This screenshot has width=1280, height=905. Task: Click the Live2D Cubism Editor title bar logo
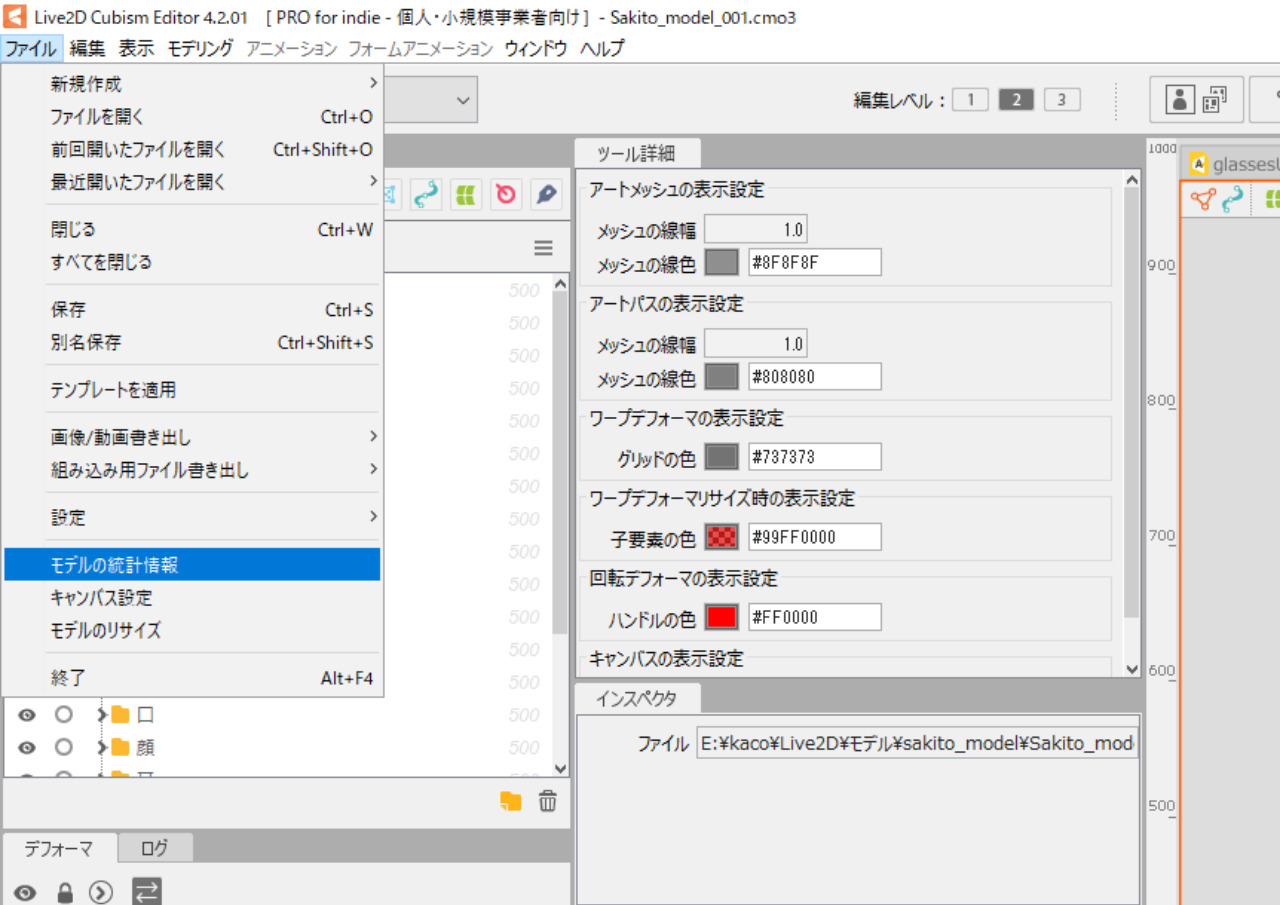14,17
